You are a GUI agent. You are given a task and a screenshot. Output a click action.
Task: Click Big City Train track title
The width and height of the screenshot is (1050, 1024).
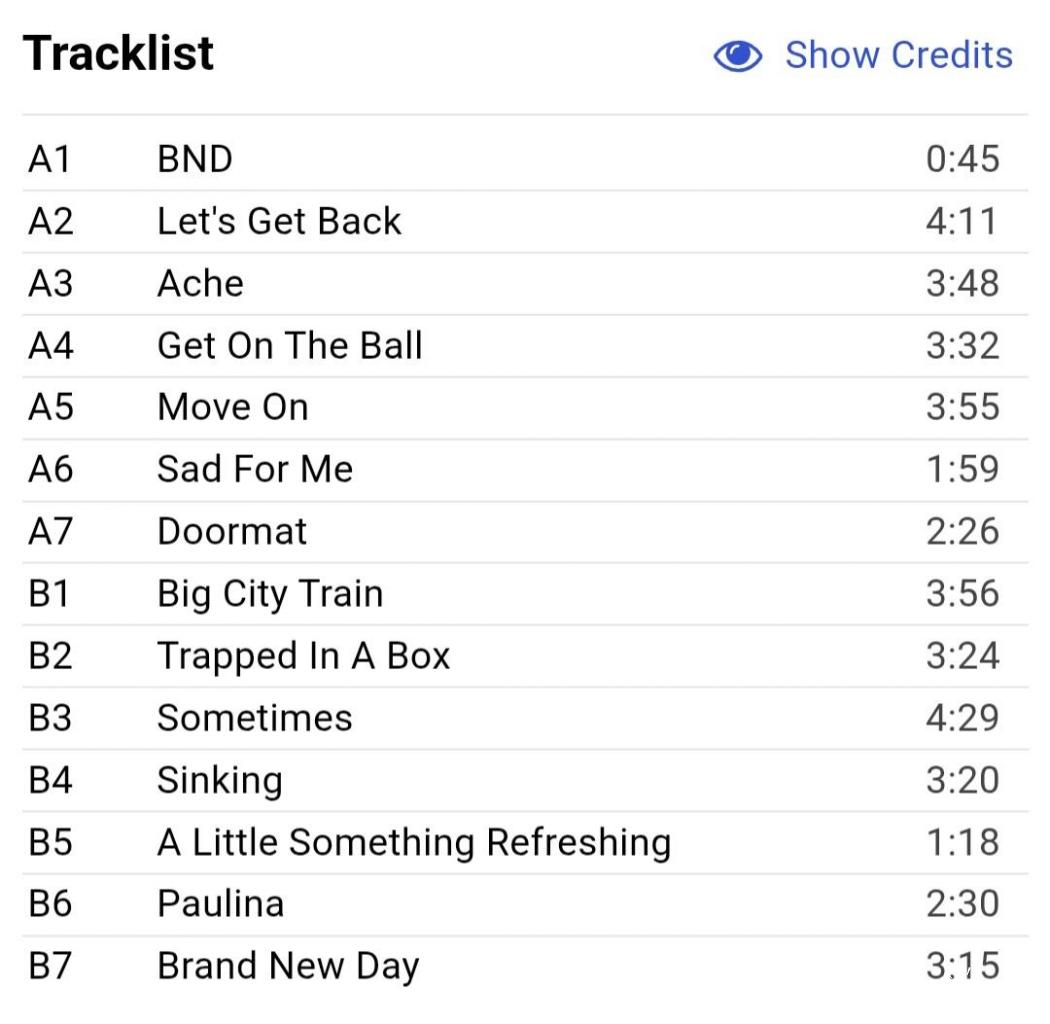[270, 593]
